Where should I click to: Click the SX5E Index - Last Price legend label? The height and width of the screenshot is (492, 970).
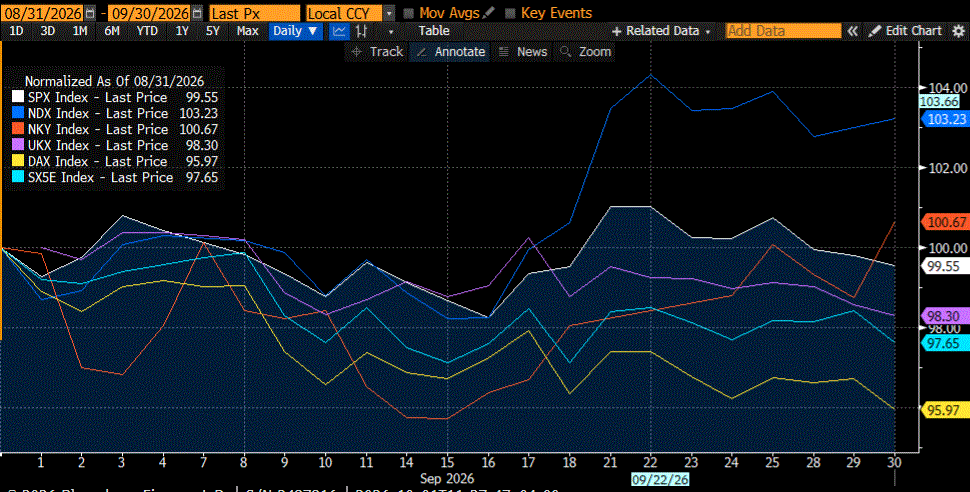[x=100, y=178]
